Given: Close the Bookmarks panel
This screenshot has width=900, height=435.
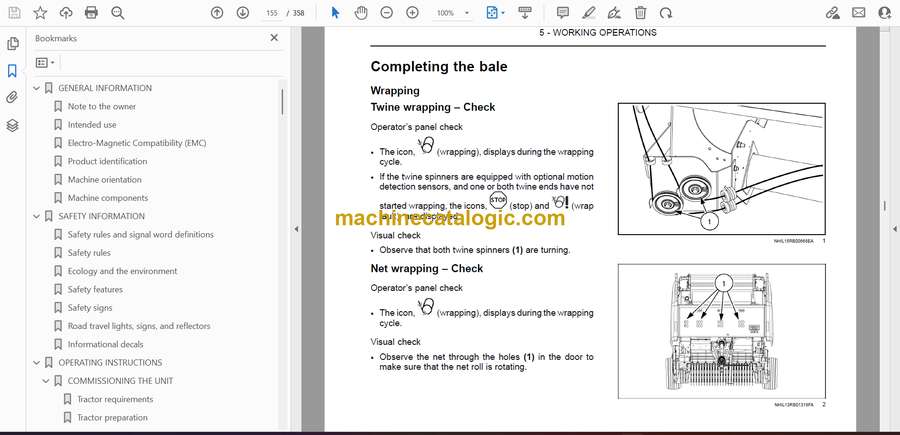Looking at the screenshot, I should pos(274,38).
